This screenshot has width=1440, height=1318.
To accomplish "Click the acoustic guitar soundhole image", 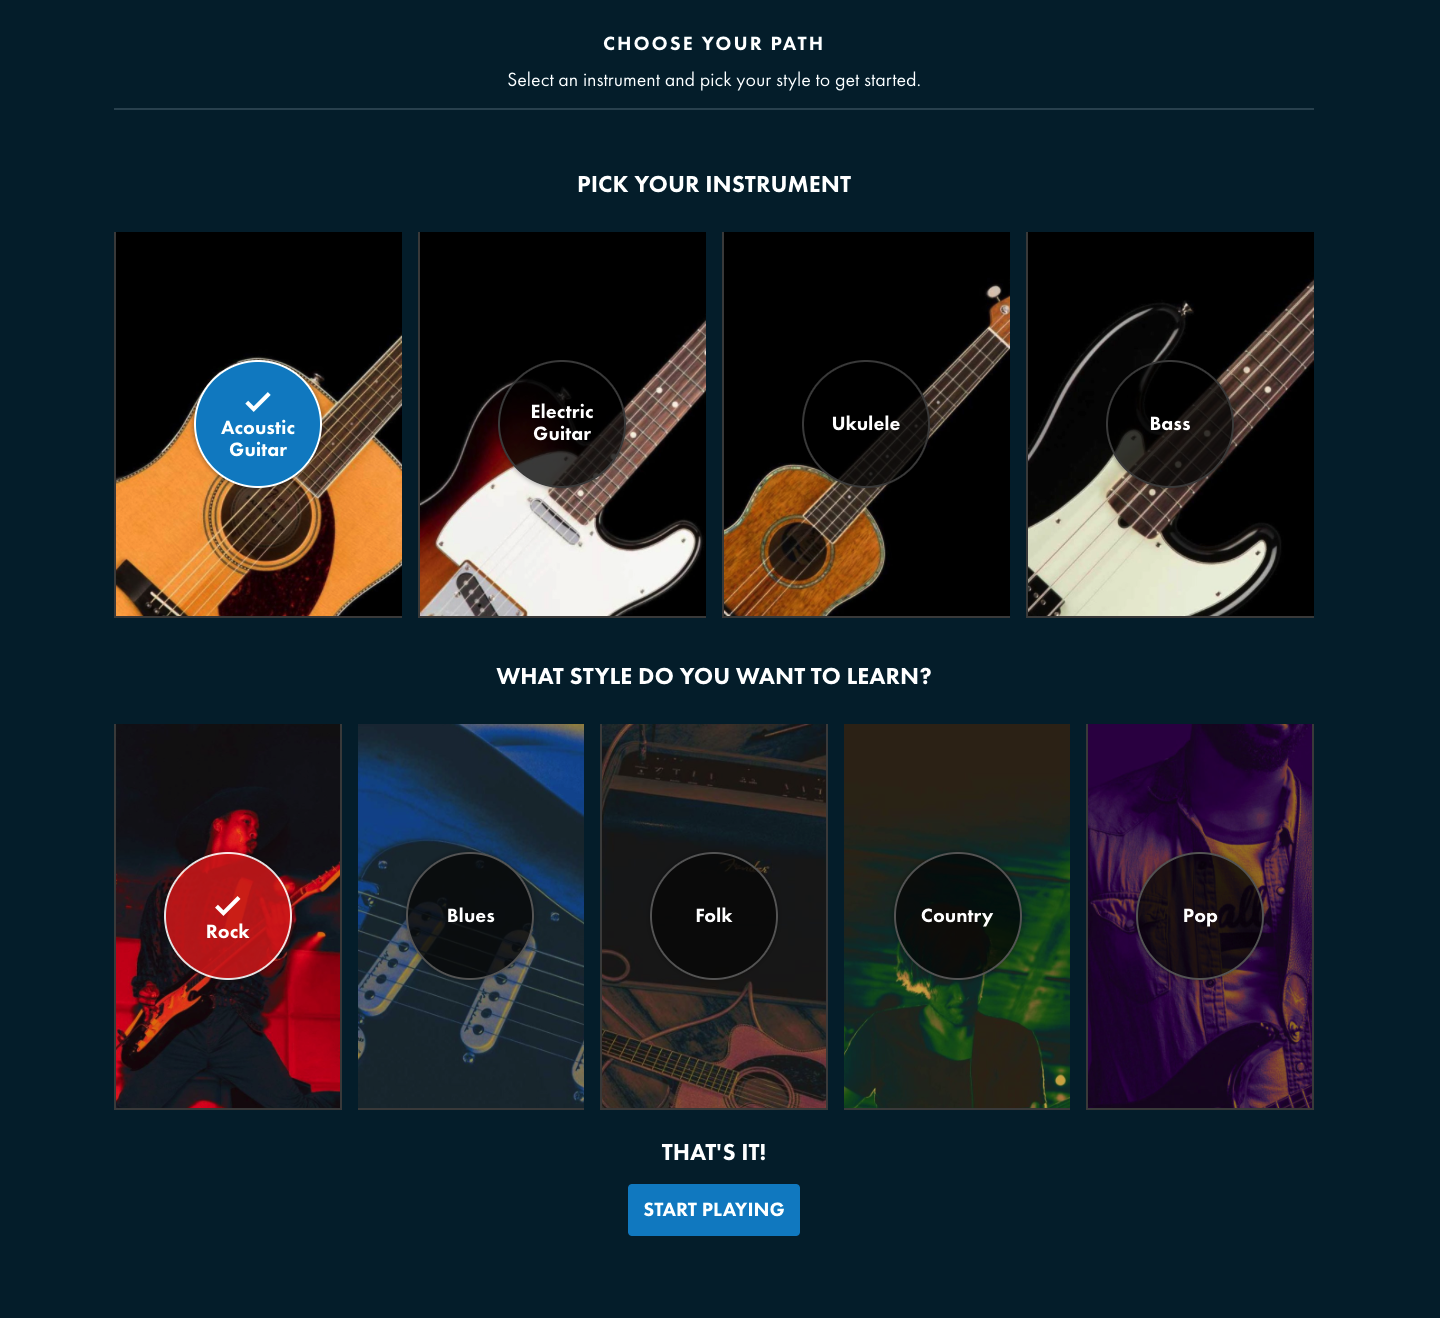I will pos(268,522).
